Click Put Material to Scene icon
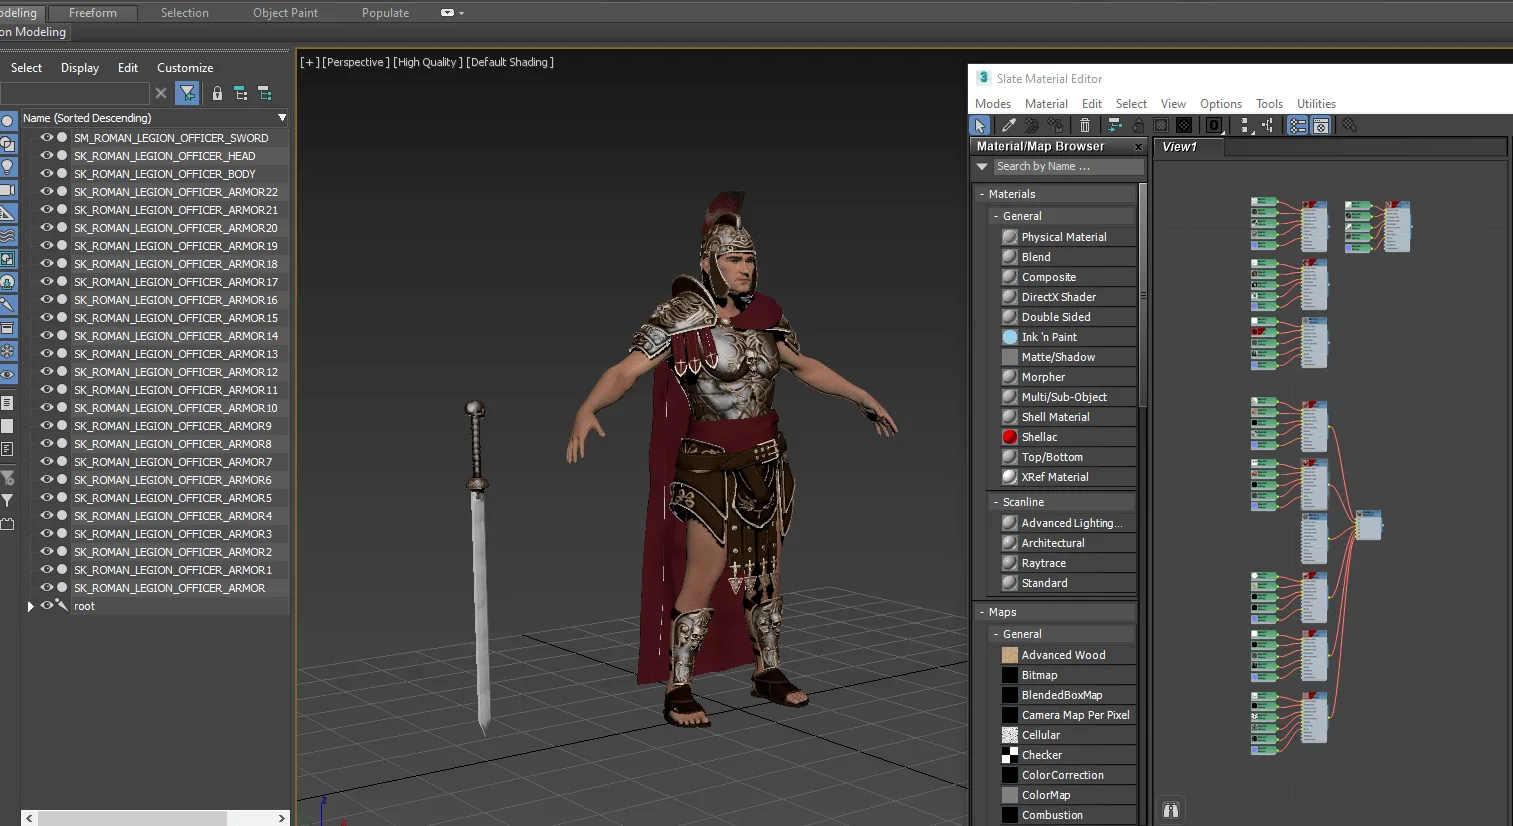The image size is (1513, 826). (x=1032, y=125)
